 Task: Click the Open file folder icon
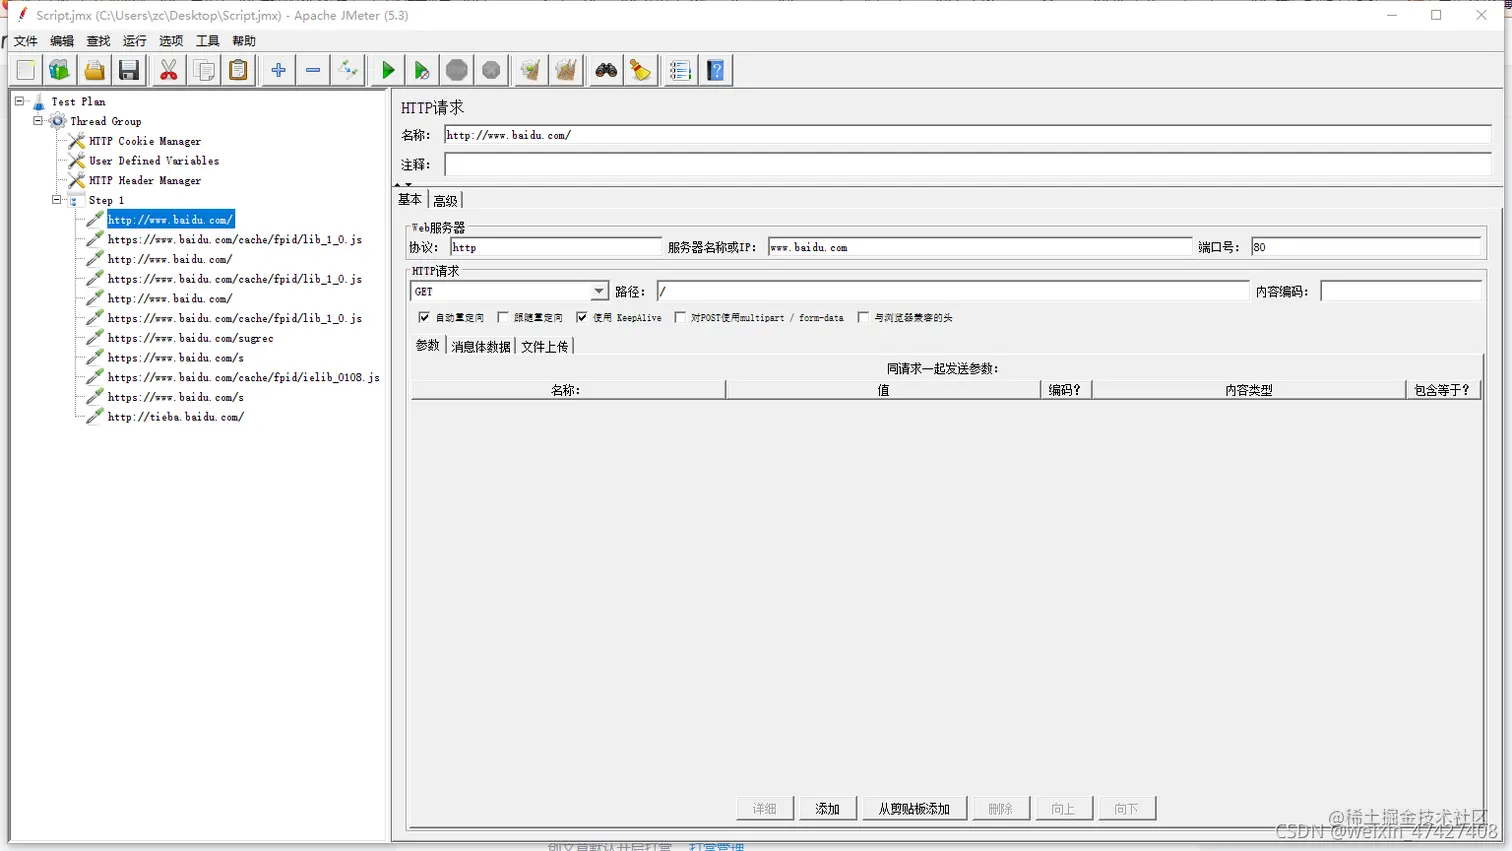click(94, 70)
